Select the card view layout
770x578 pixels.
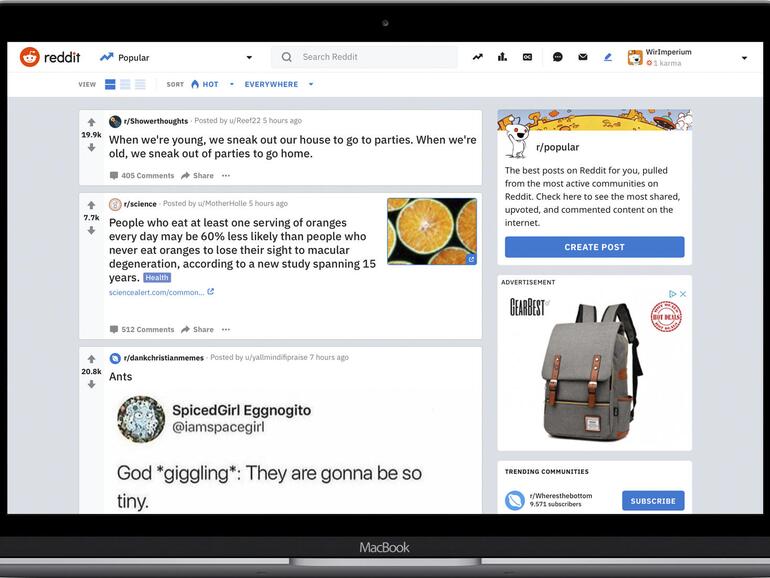pos(110,84)
